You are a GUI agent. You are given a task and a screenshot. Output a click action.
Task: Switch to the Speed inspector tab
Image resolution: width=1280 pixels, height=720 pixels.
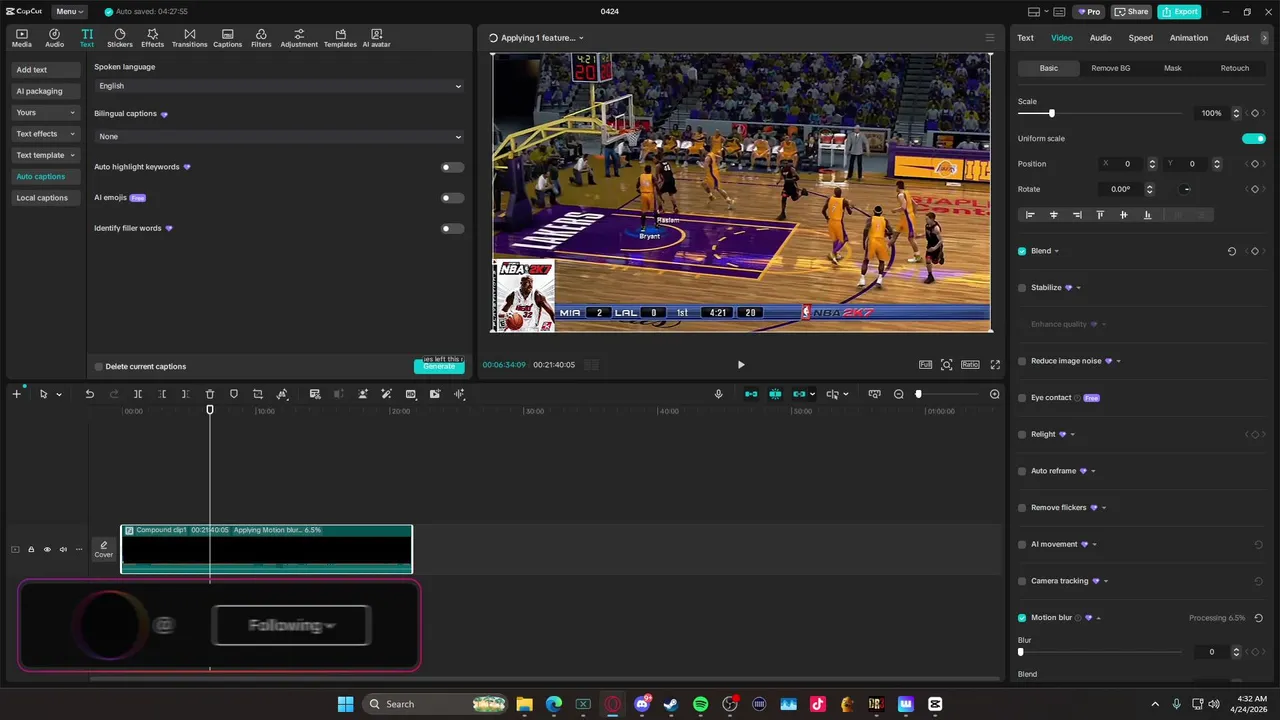coord(1140,38)
